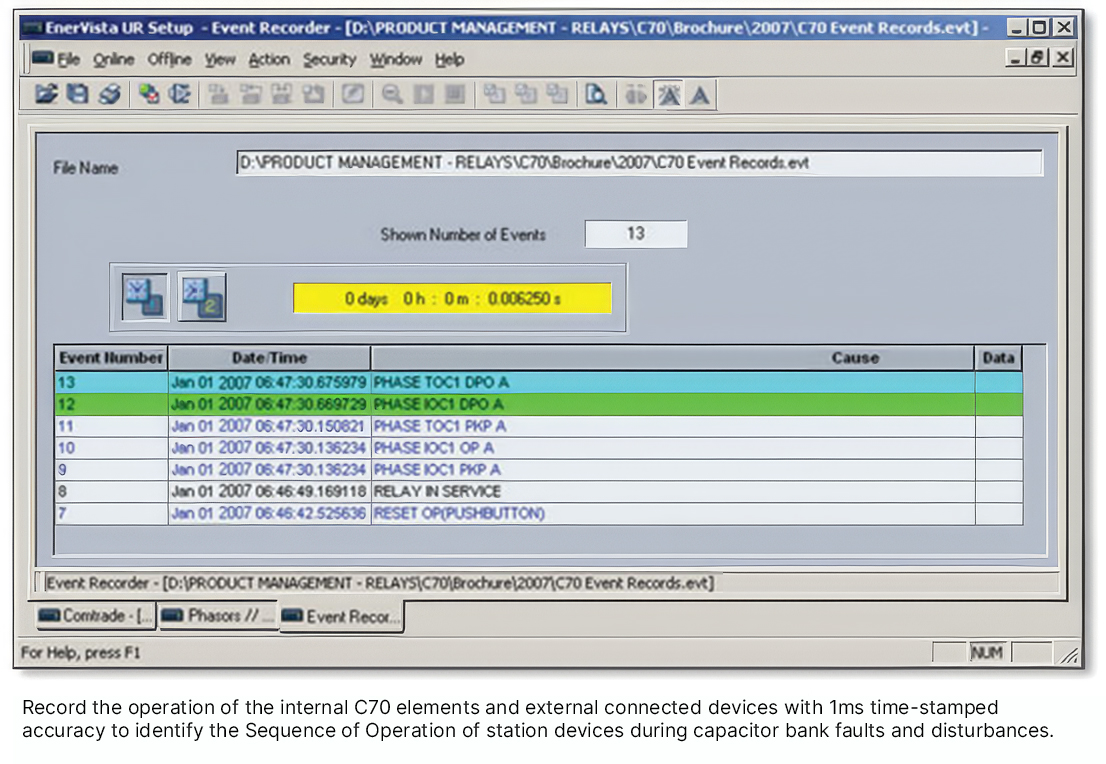Click the Cause column header
This screenshot has height=764, width=1106.
click(x=672, y=358)
